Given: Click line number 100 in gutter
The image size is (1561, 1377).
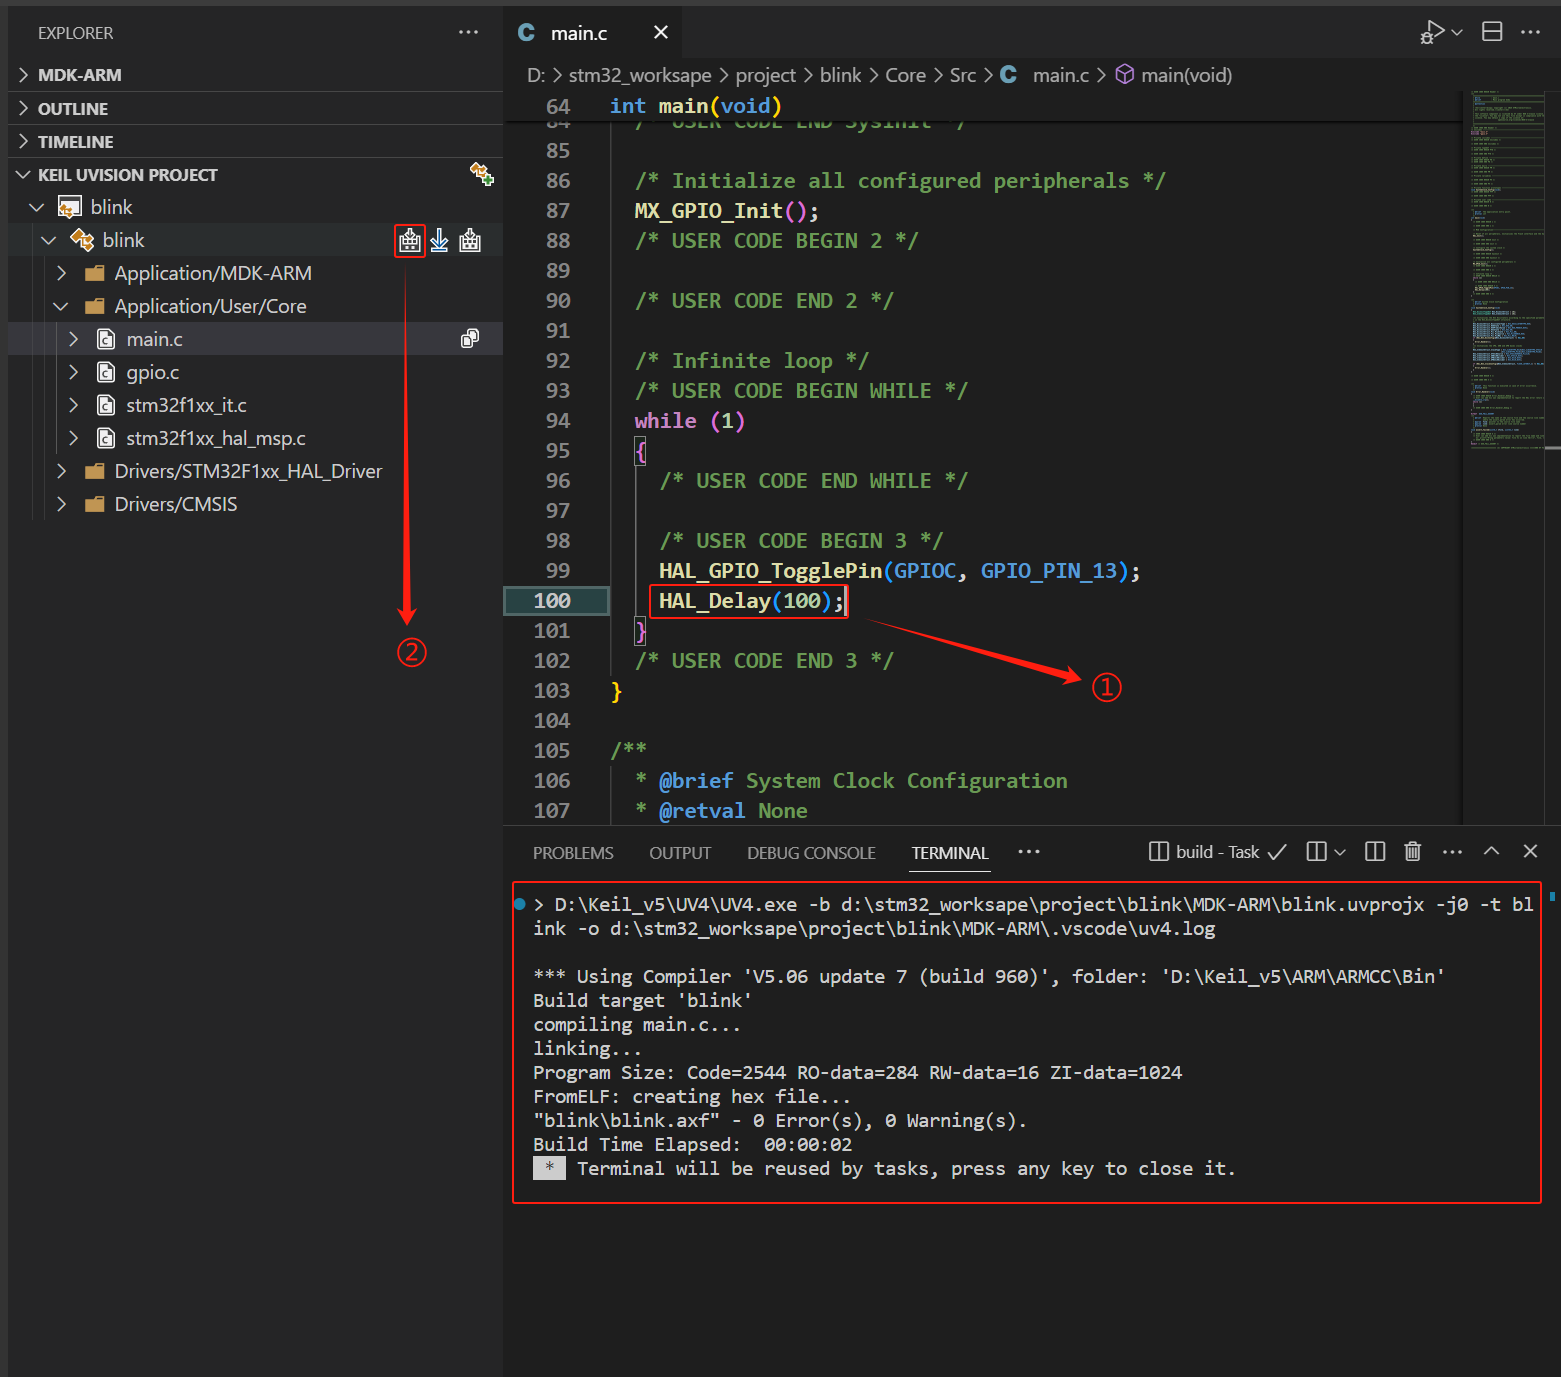Looking at the screenshot, I should [552, 600].
